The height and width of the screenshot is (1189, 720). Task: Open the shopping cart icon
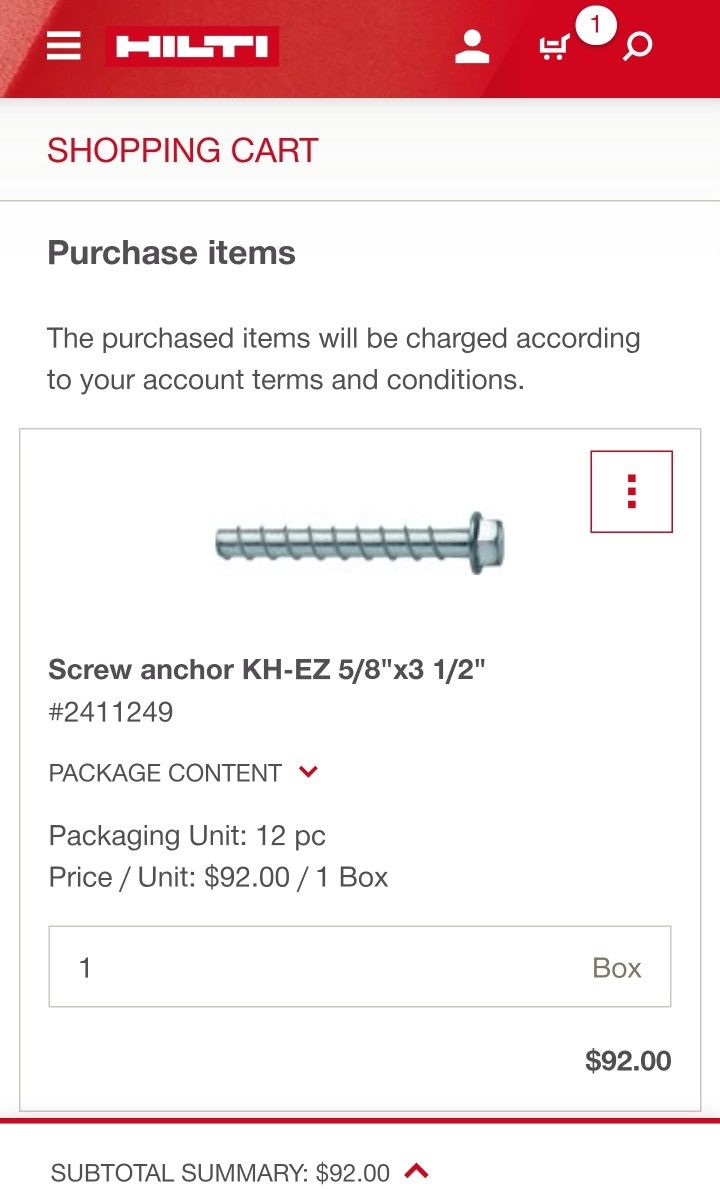(x=553, y=47)
